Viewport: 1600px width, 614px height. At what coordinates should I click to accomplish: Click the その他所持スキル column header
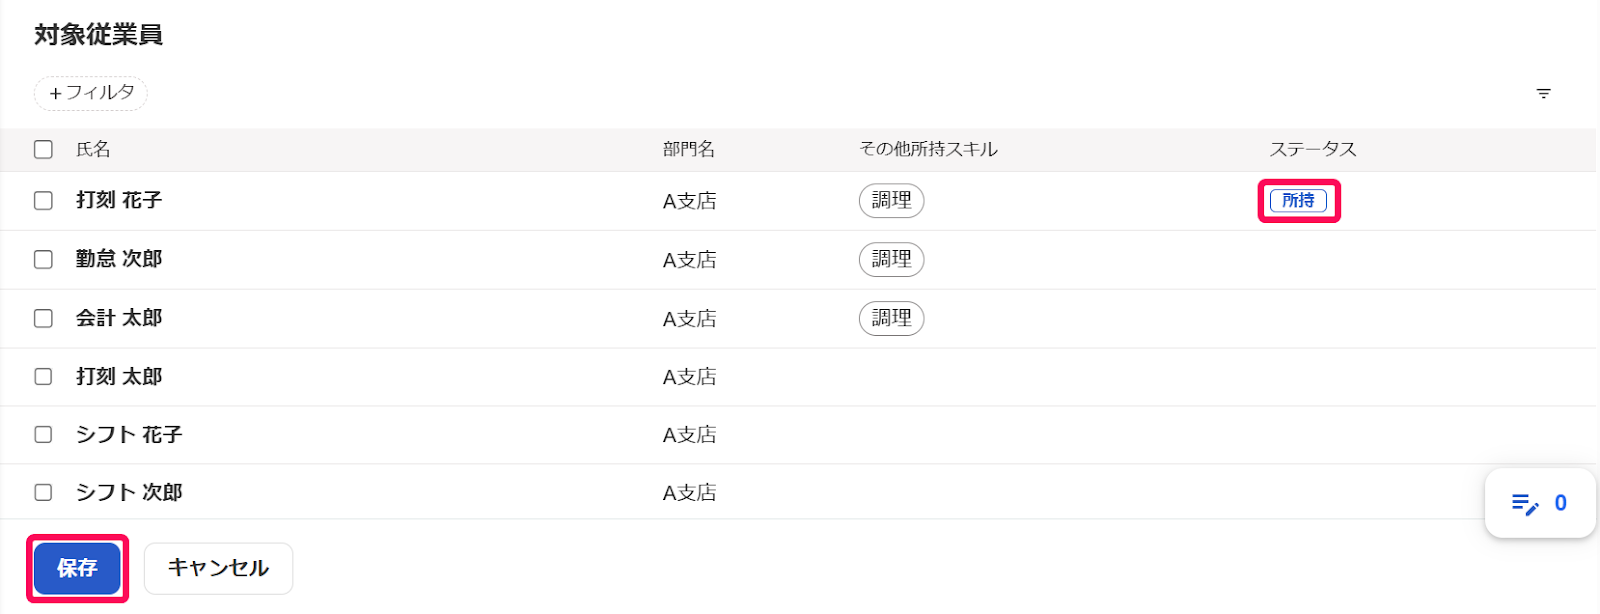(x=928, y=149)
